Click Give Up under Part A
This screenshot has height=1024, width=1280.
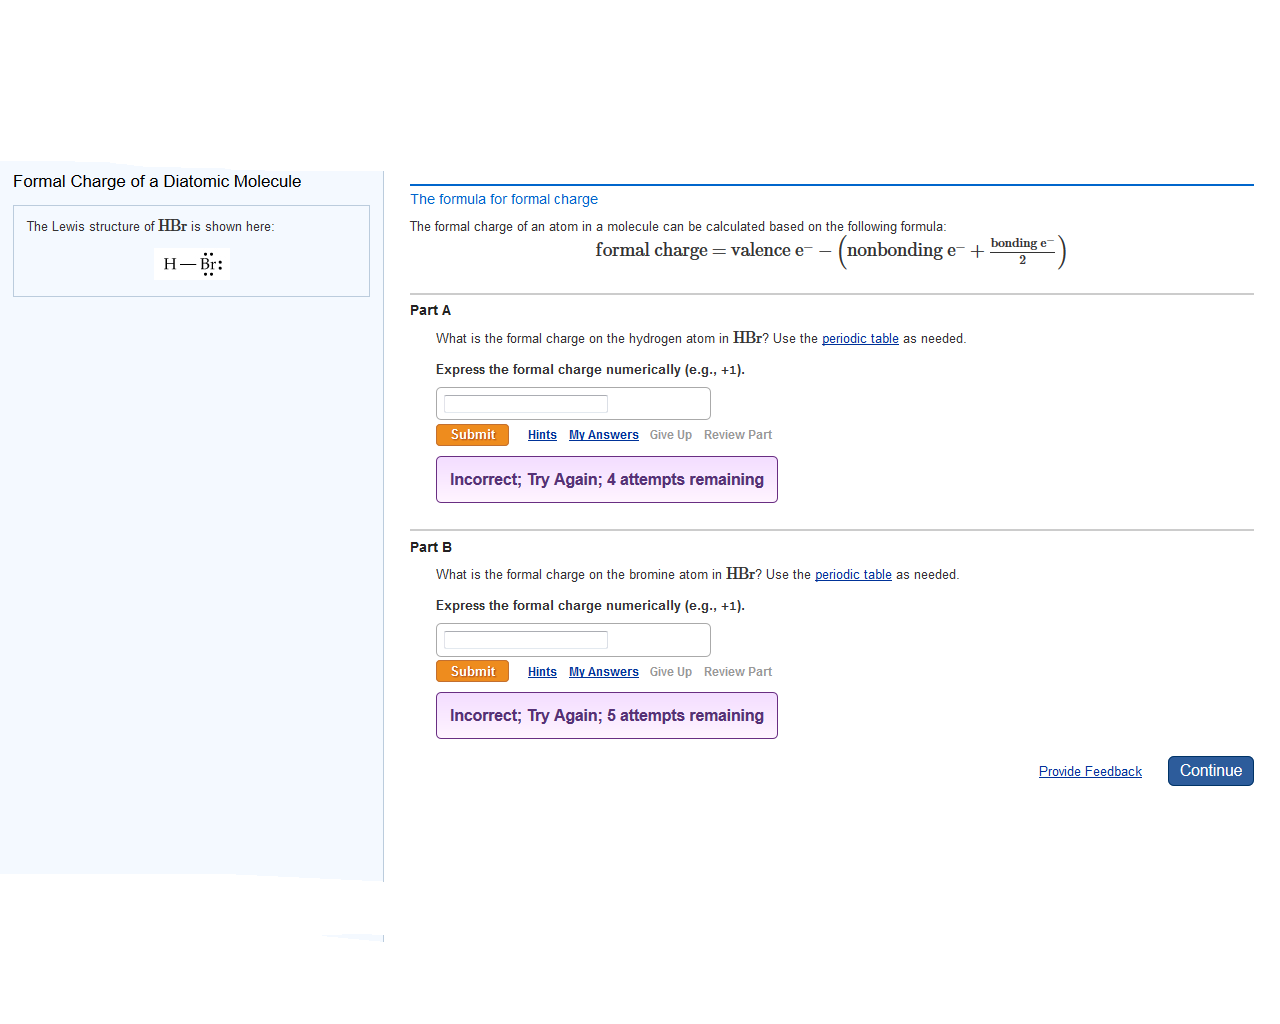[671, 435]
